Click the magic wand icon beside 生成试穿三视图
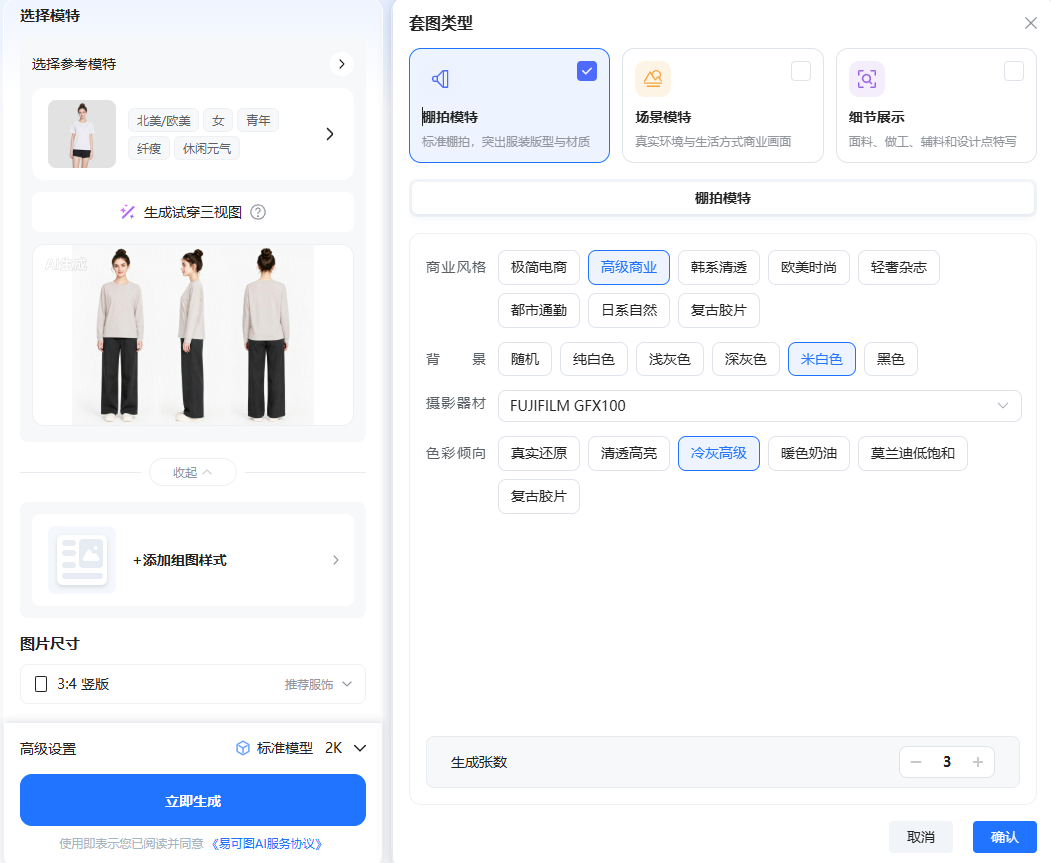The width and height of the screenshot is (1051, 863). point(127,212)
